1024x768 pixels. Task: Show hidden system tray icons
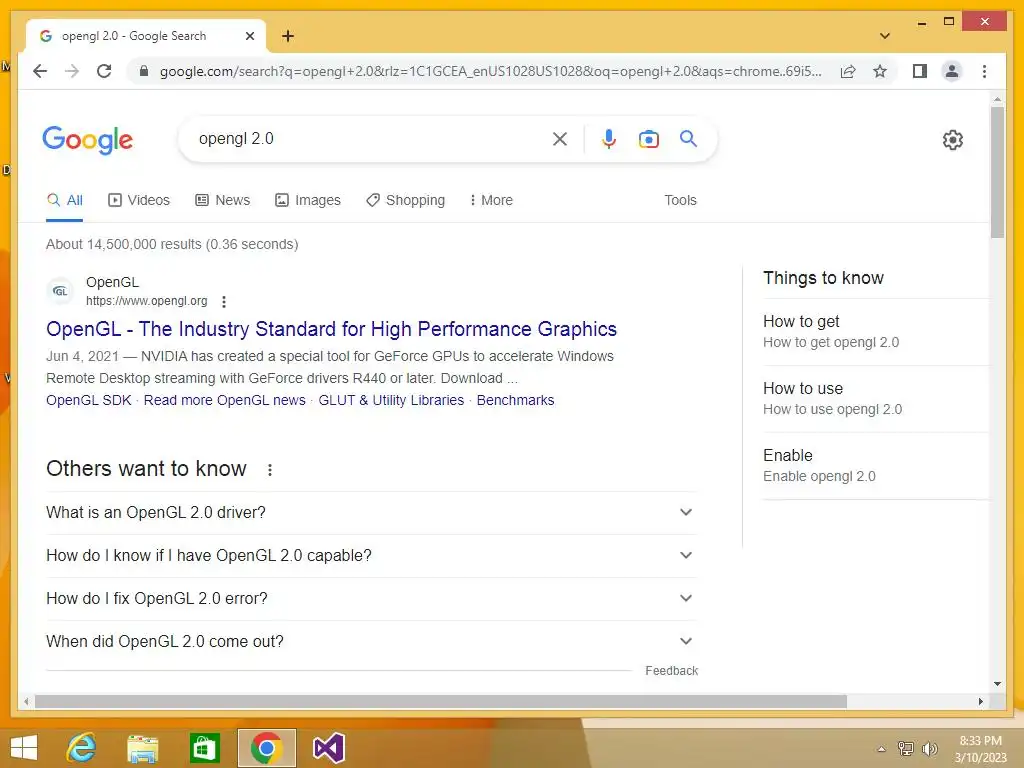[881, 749]
